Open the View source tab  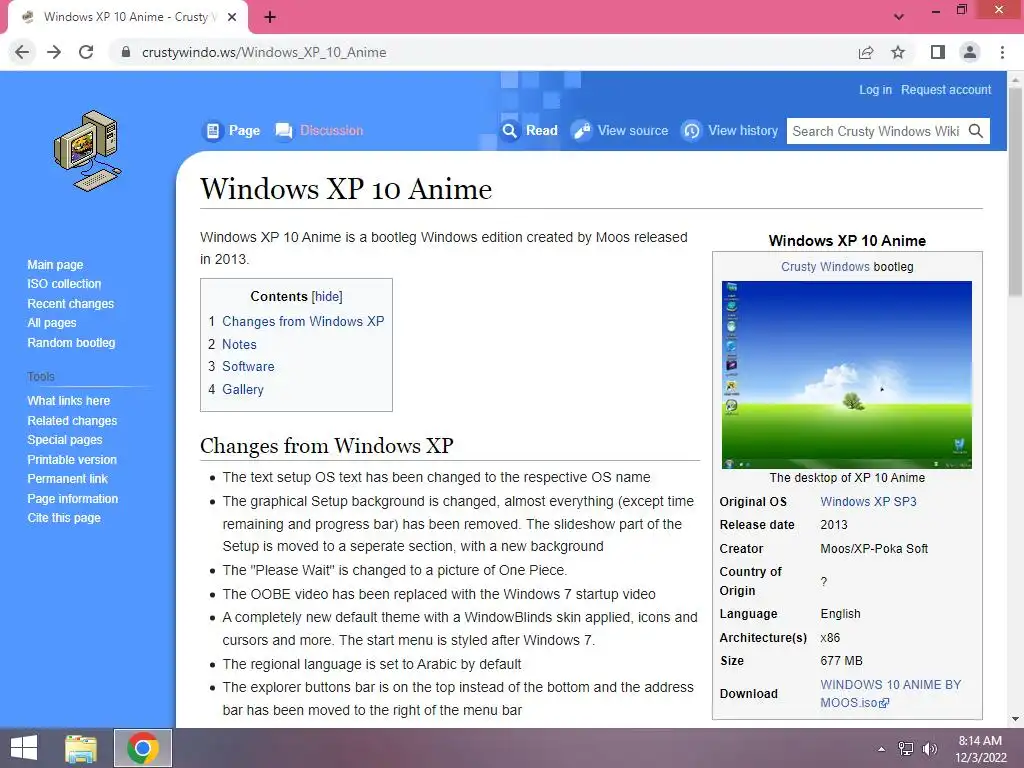point(620,131)
